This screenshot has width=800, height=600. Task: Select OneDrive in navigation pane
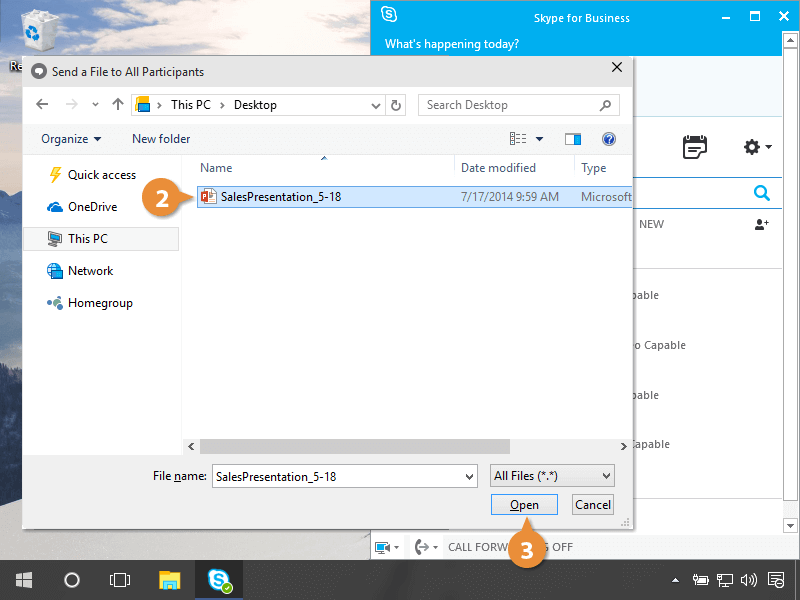(92, 207)
